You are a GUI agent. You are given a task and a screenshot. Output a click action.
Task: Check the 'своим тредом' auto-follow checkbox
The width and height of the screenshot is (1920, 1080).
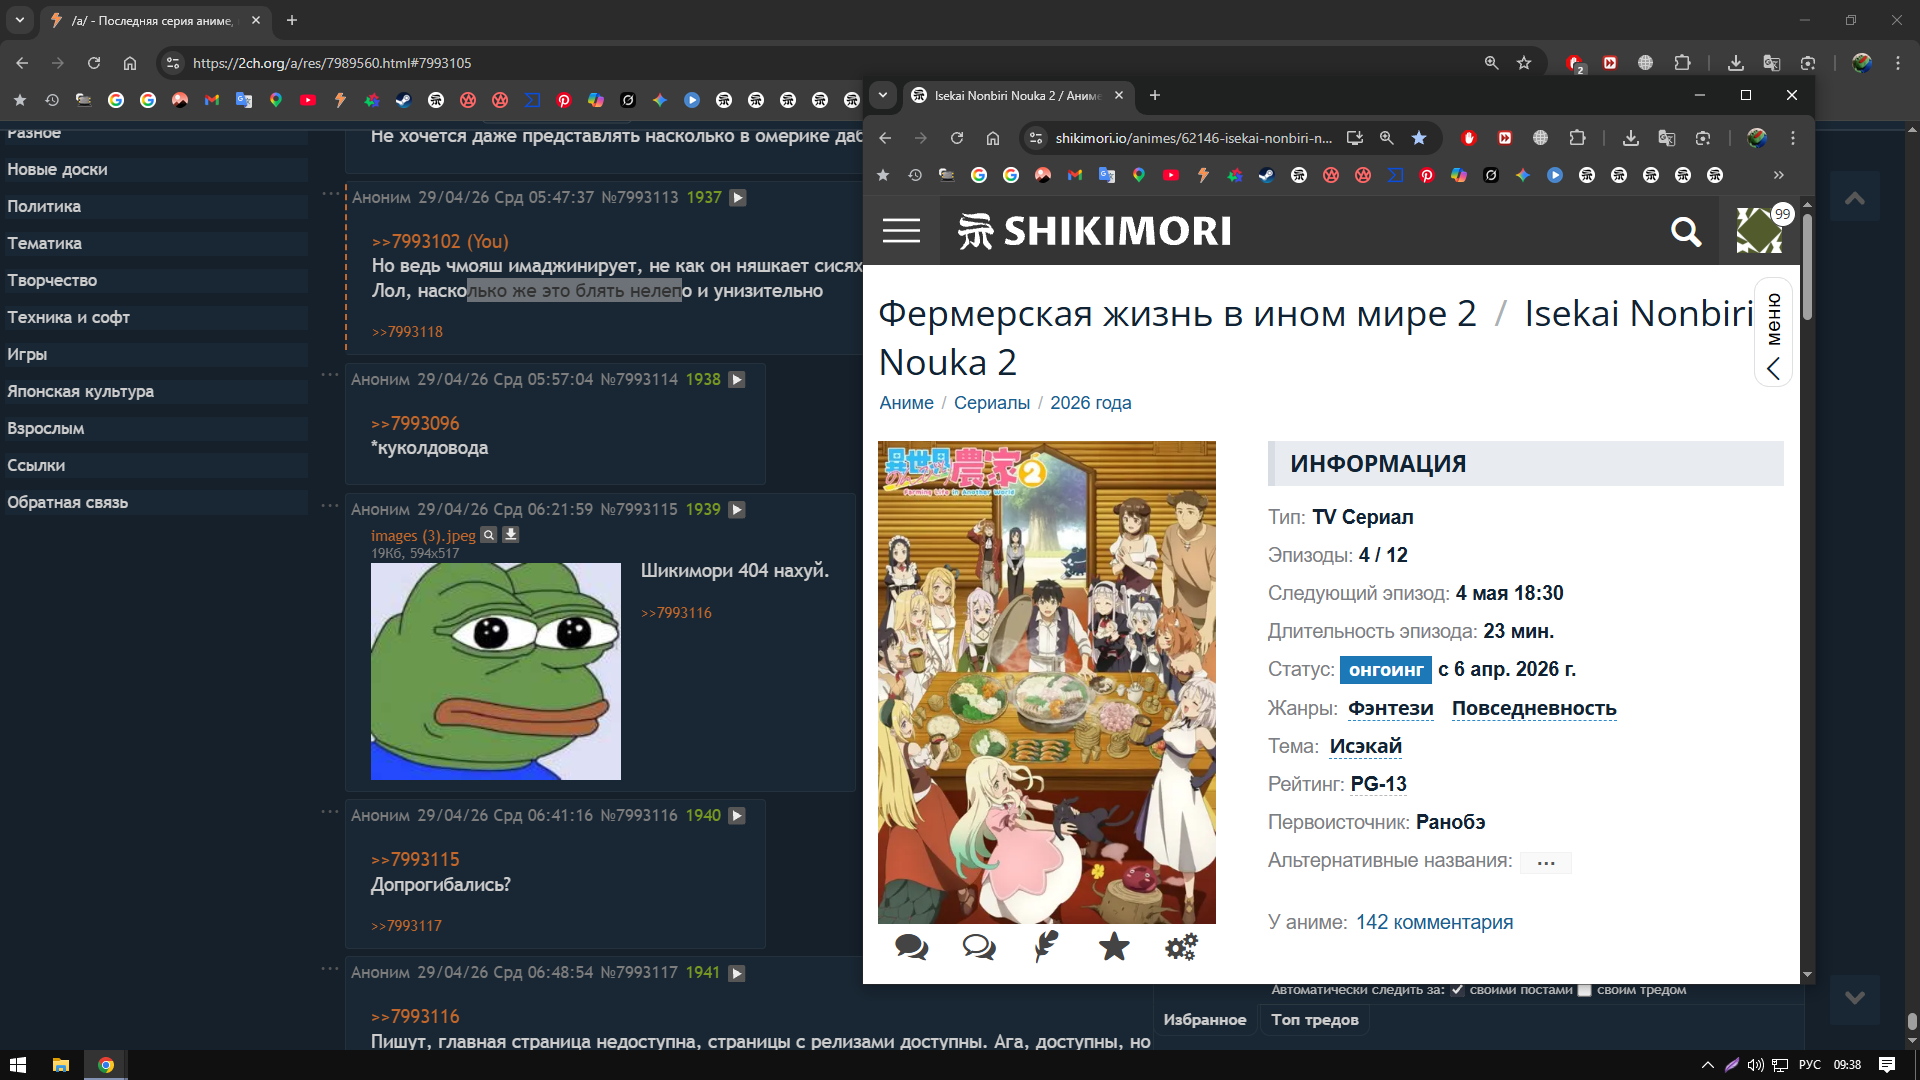[x=1585, y=990]
